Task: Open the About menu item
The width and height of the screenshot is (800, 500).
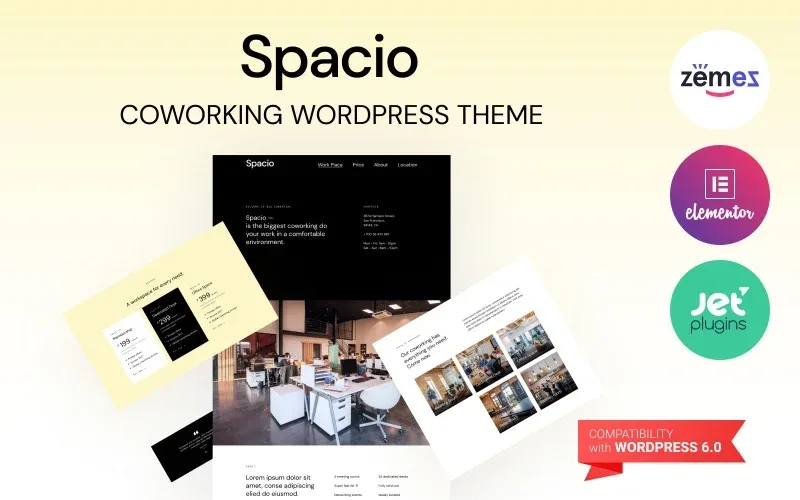Action: pos(381,165)
